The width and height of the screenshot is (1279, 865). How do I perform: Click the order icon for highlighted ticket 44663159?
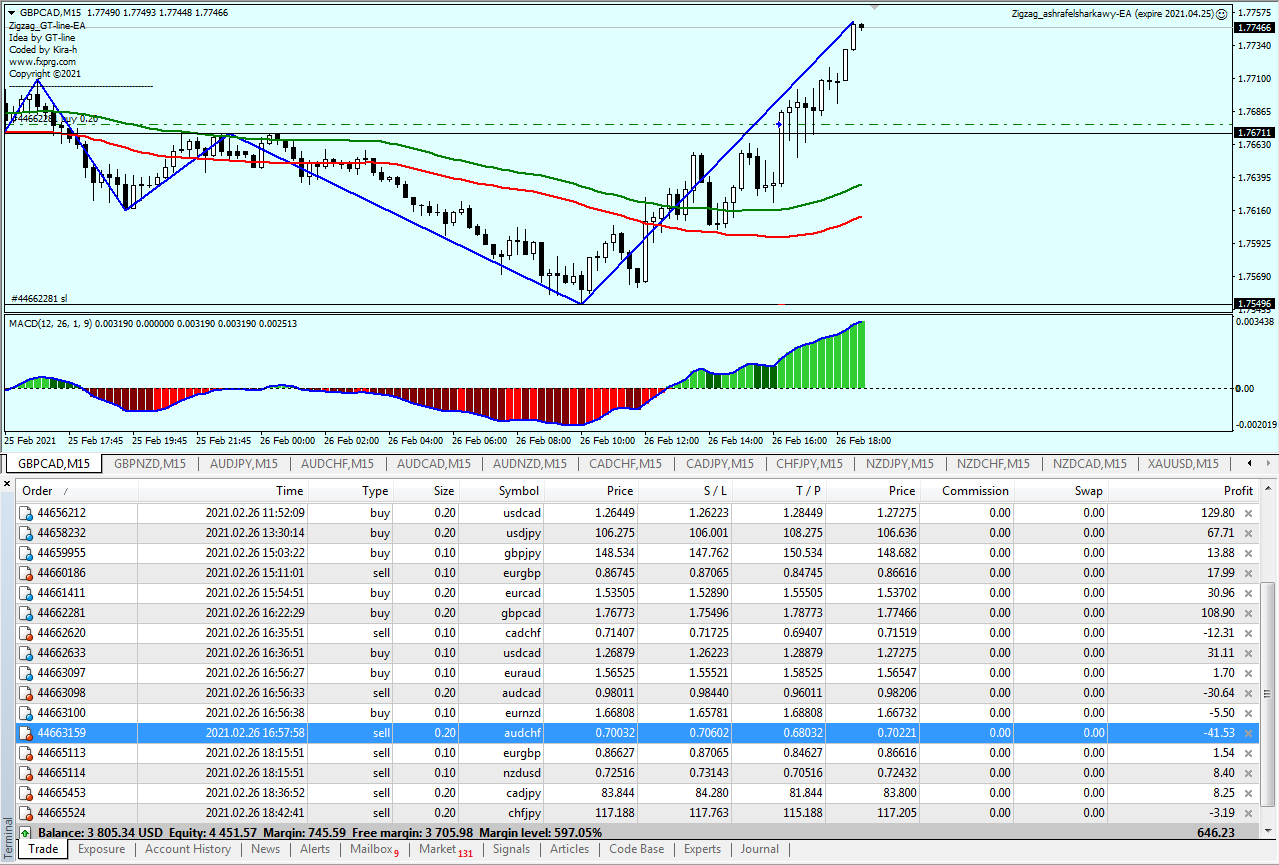point(26,733)
